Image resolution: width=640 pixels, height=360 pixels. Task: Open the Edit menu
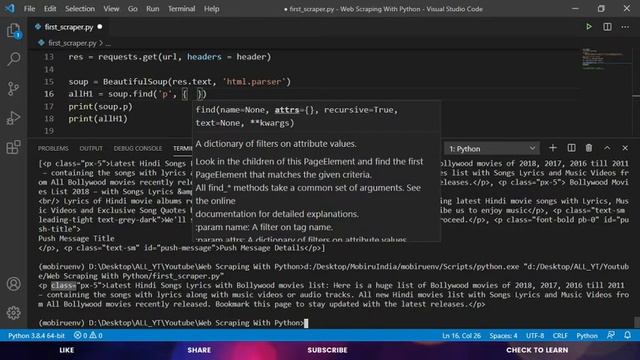click(x=50, y=9)
